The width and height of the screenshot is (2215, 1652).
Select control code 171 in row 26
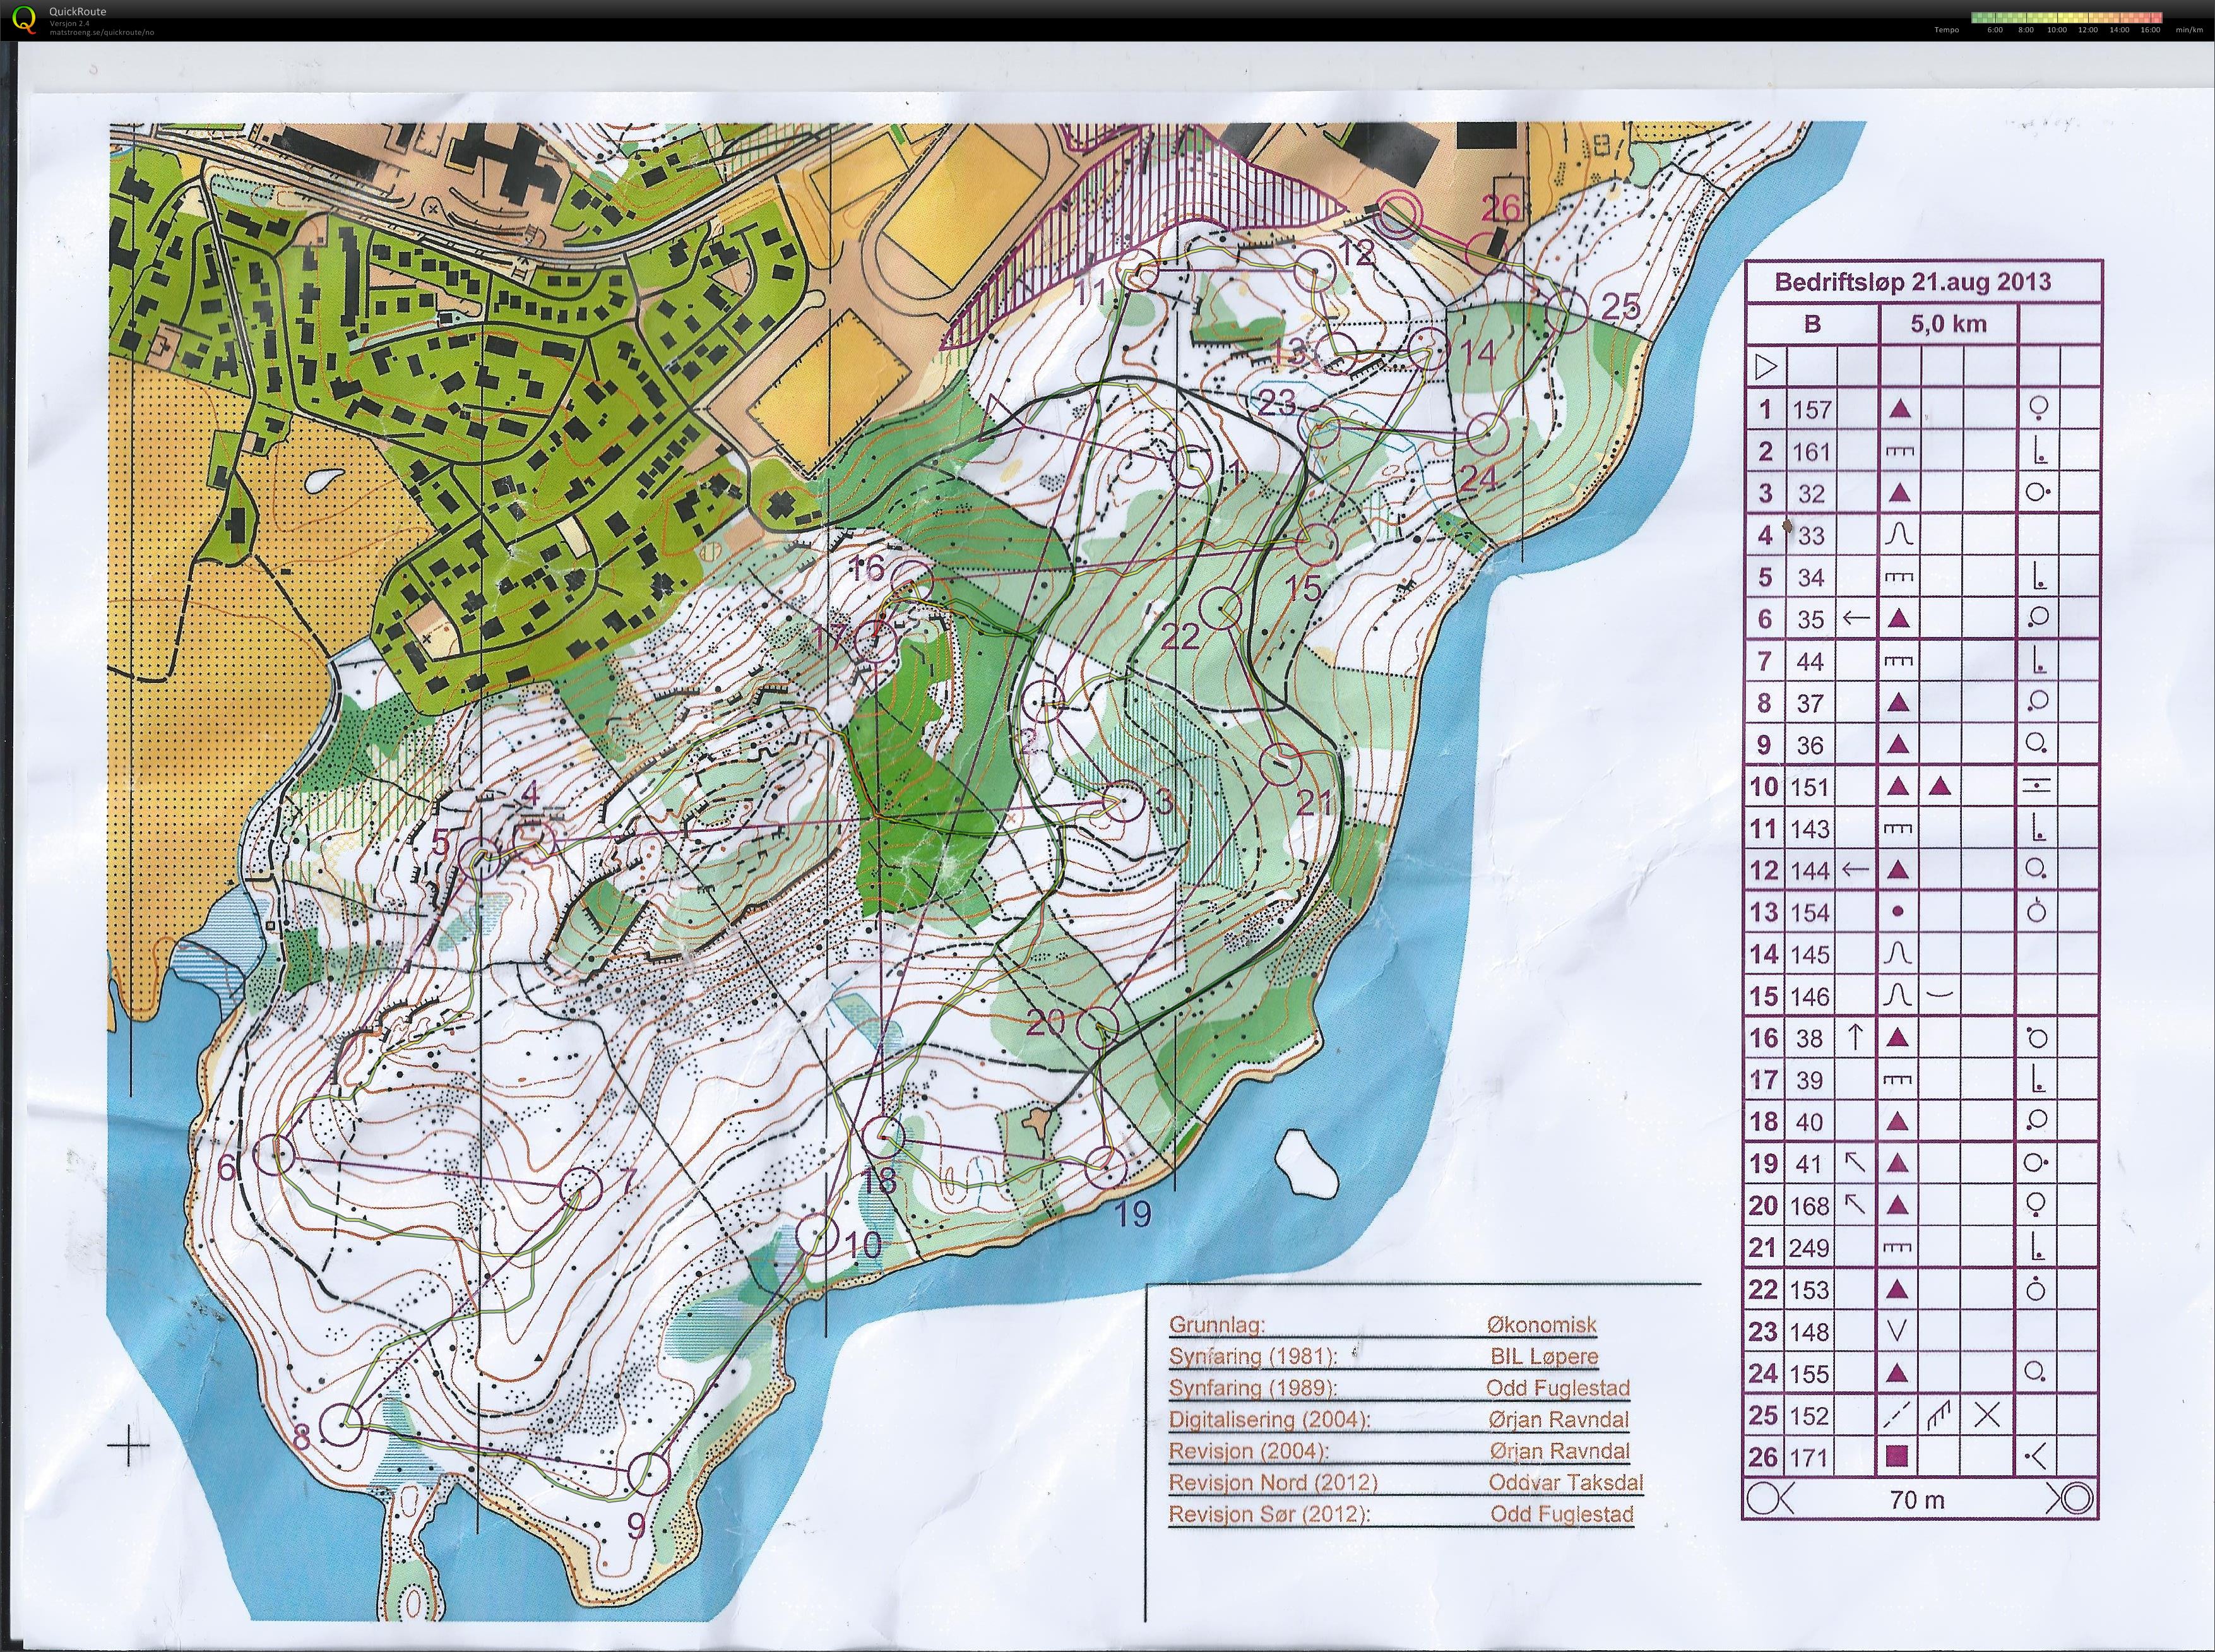[1809, 1457]
